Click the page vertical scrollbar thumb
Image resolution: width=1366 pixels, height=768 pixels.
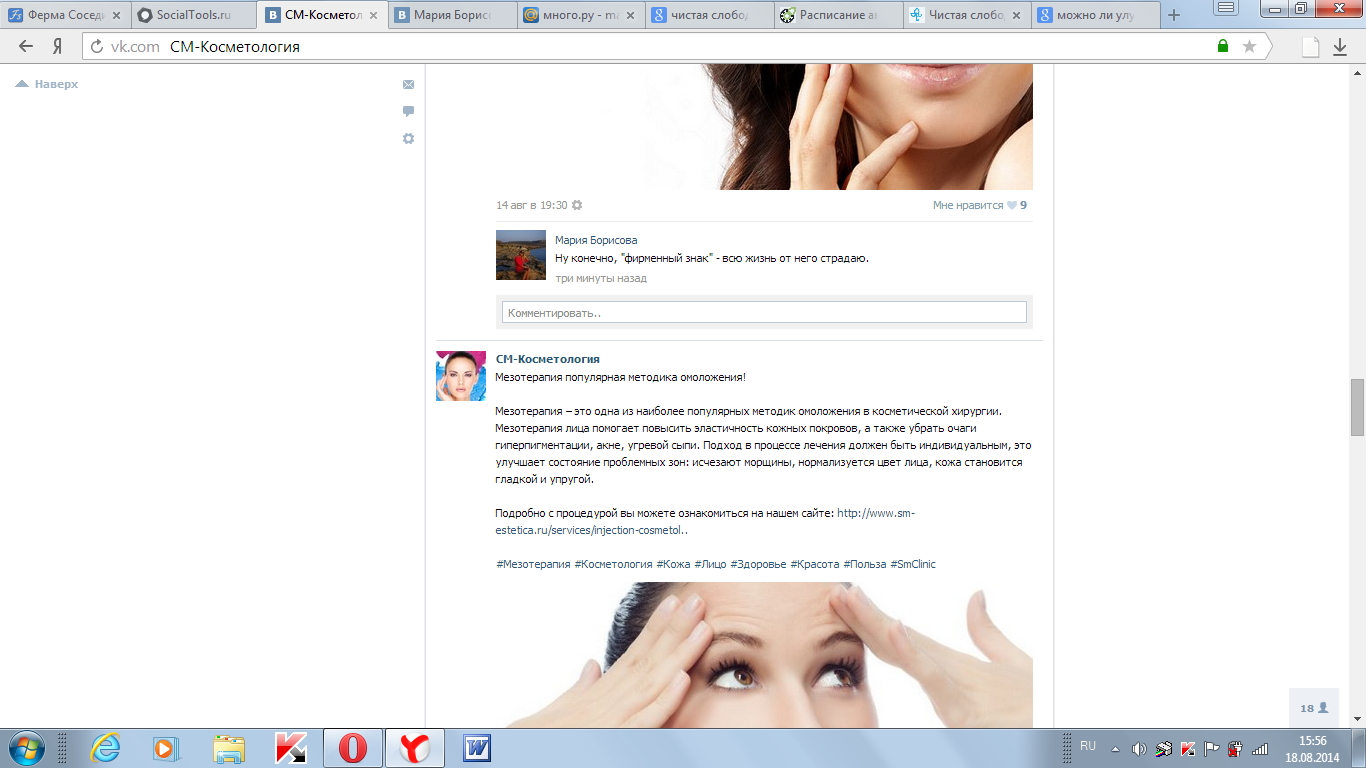1357,408
